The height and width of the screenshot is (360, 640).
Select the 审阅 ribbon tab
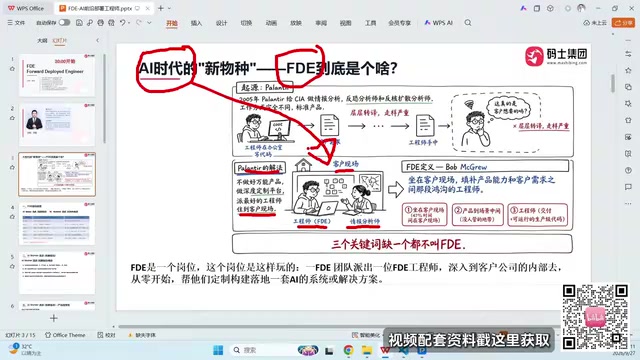point(321,23)
